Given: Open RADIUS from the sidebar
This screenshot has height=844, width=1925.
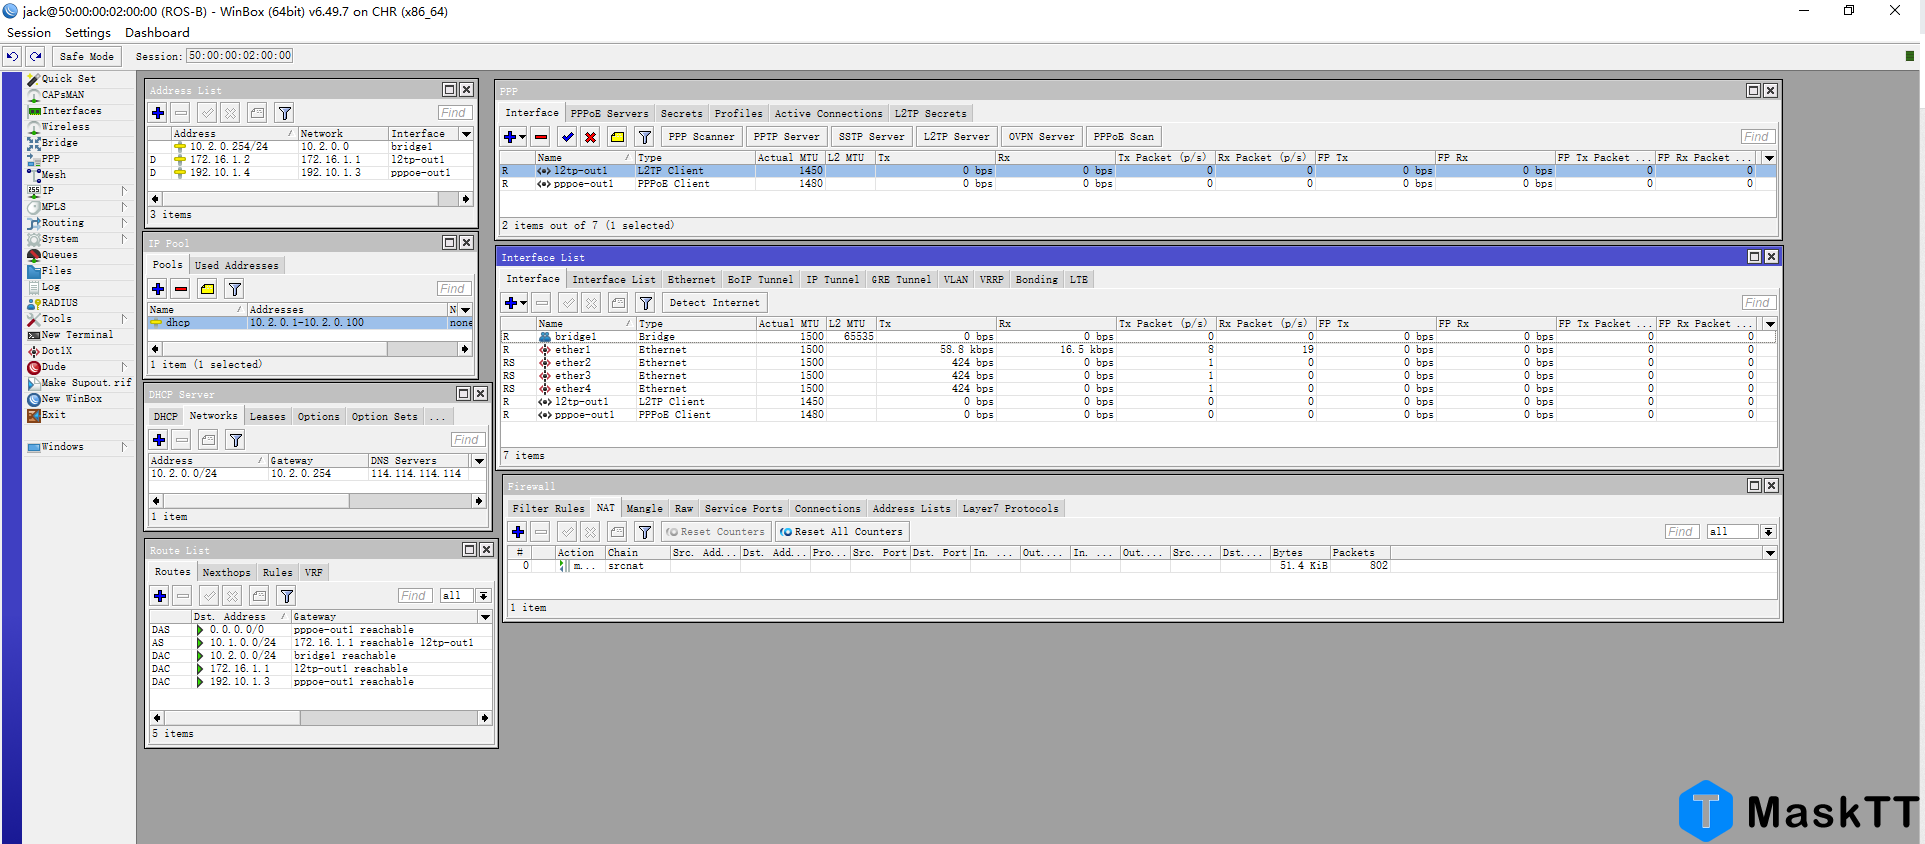Looking at the screenshot, I should pyautogui.click(x=59, y=302).
